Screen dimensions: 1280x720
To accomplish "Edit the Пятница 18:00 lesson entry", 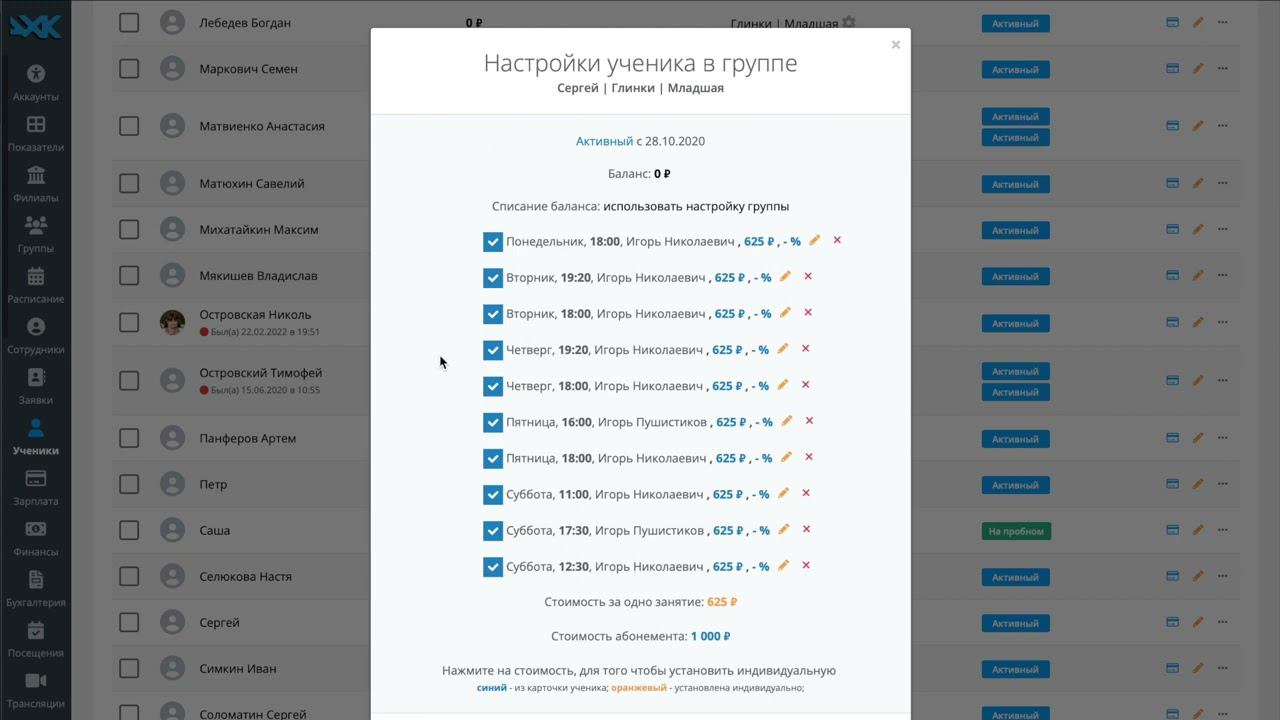I will pyautogui.click(x=786, y=456).
